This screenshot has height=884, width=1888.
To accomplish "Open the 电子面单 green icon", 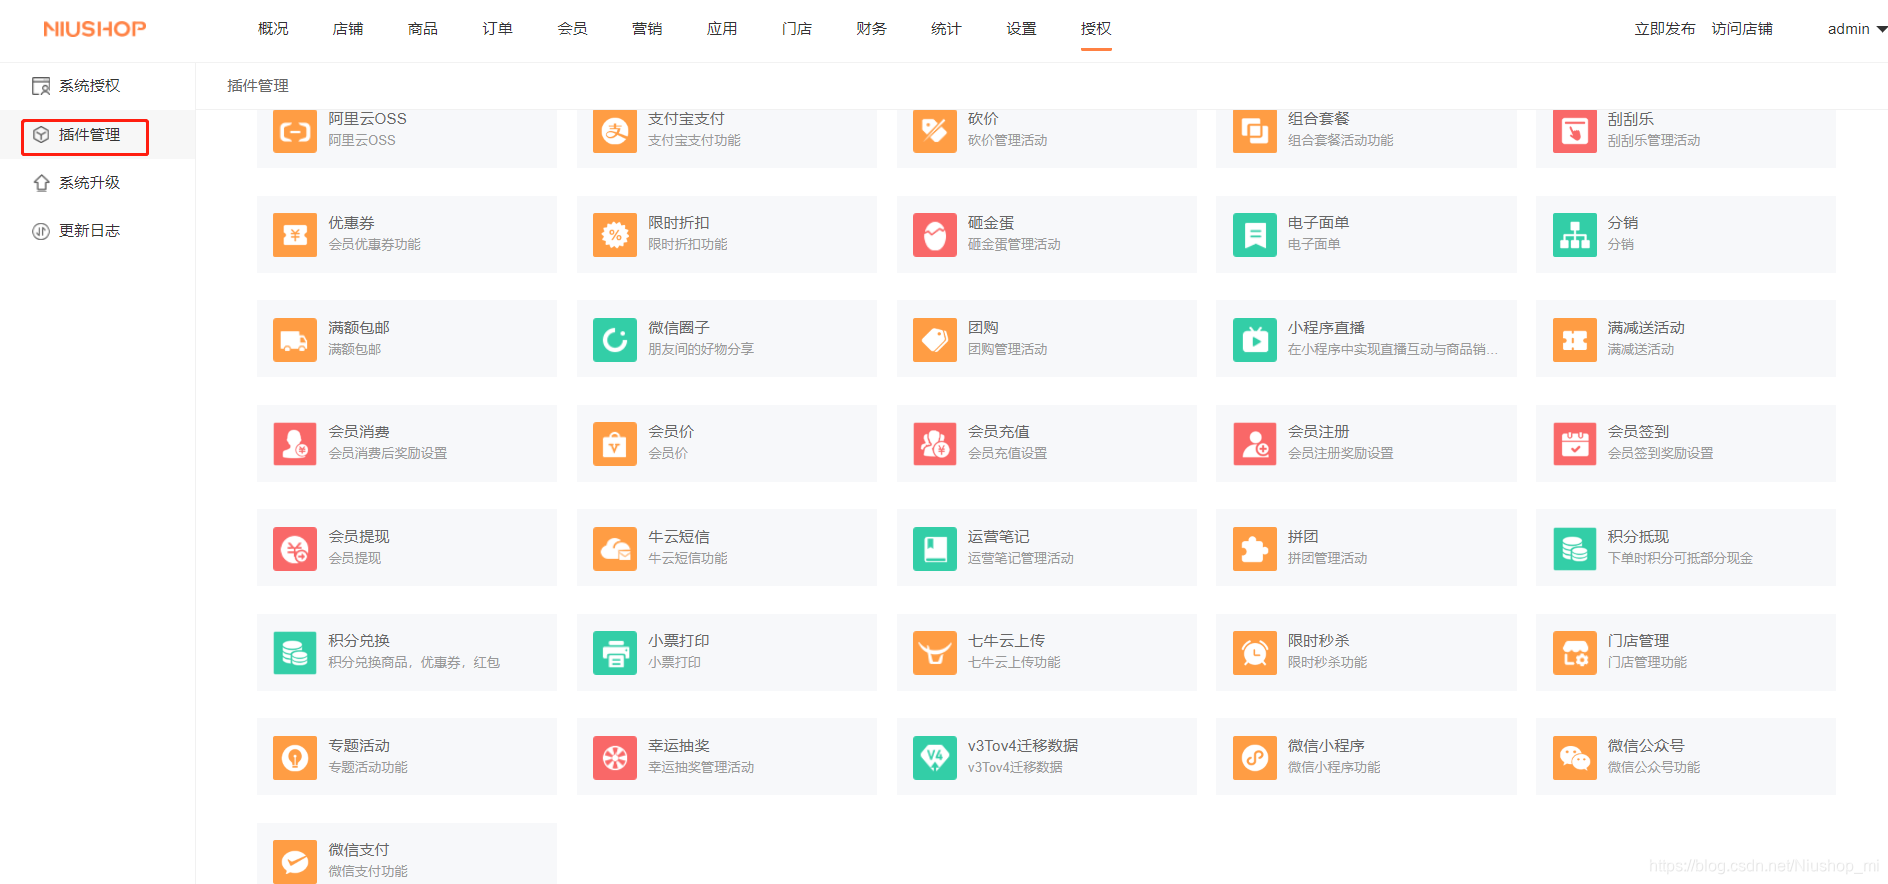I will click(1255, 235).
